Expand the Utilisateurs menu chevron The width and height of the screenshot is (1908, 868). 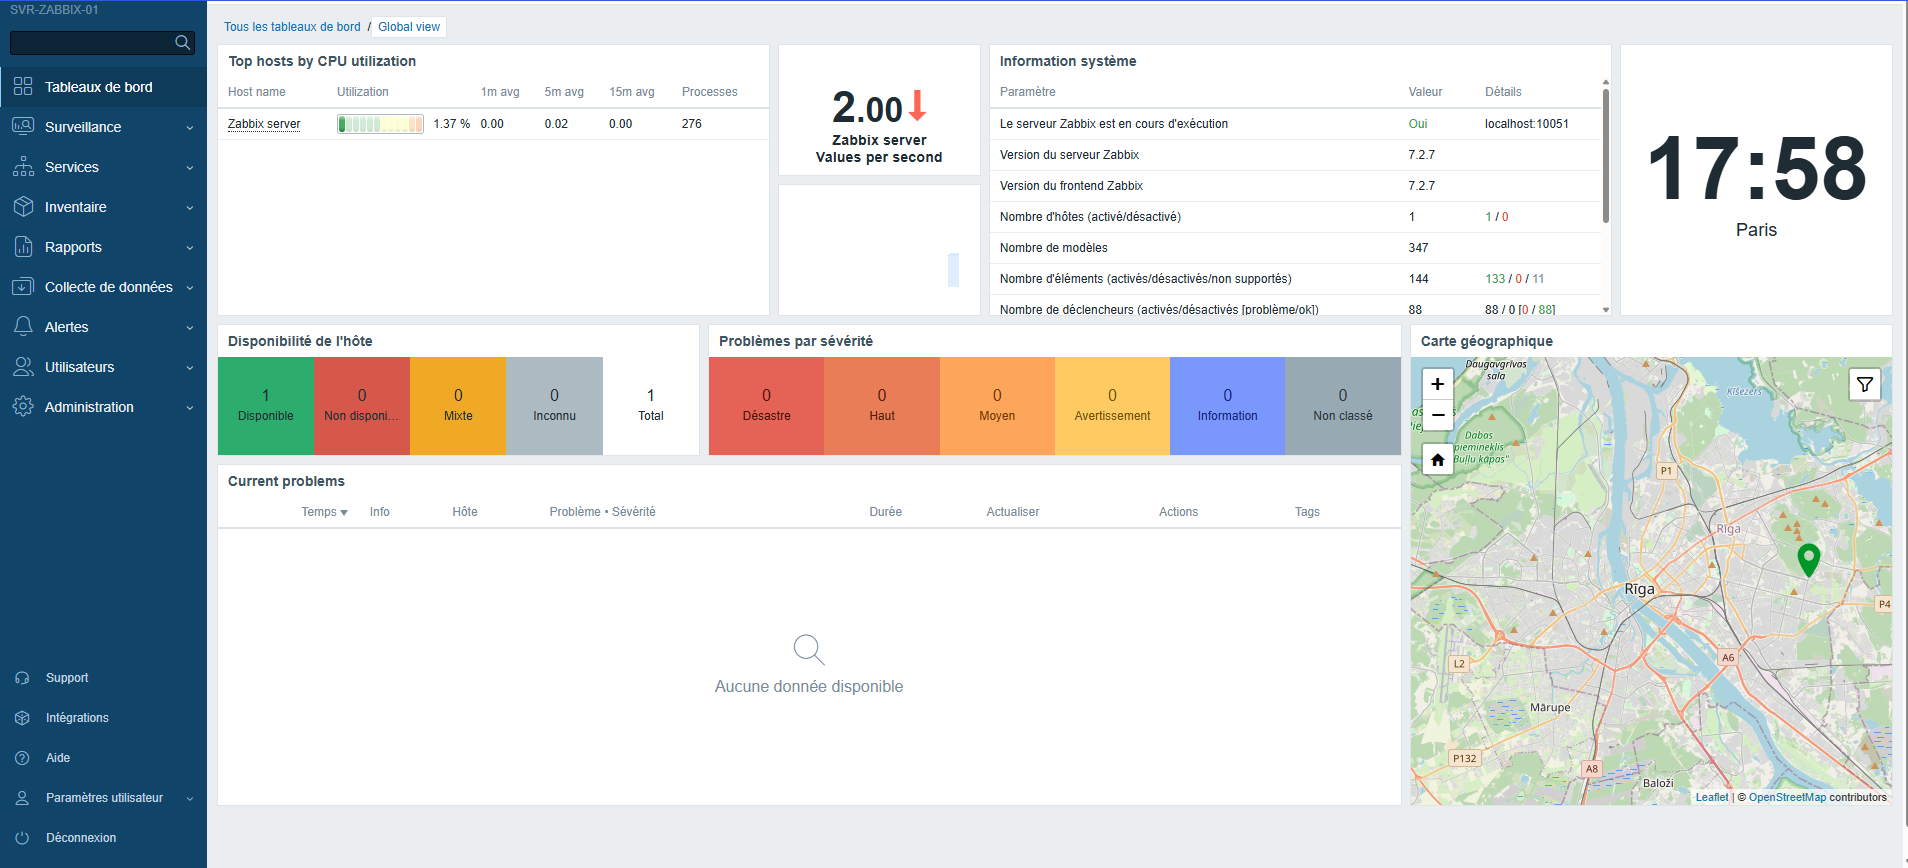coord(190,368)
